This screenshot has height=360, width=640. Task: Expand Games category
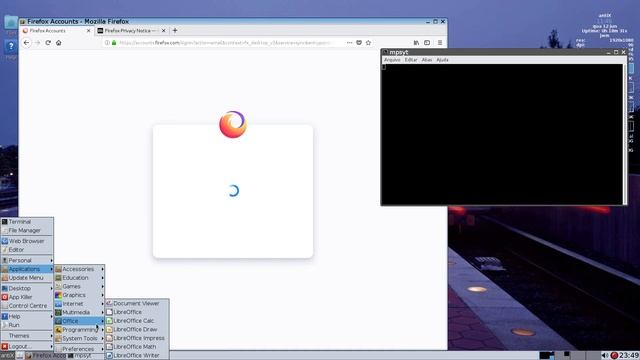click(80, 287)
